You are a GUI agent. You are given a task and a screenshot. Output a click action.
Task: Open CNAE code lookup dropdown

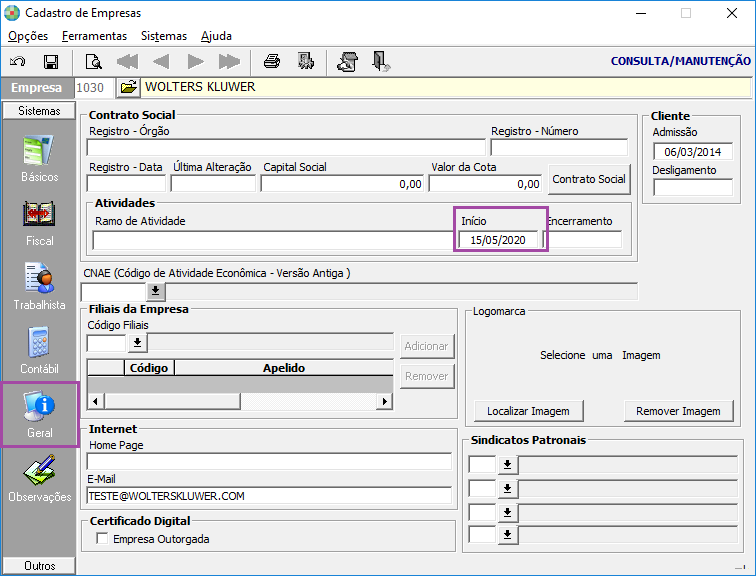pos(155,291)
